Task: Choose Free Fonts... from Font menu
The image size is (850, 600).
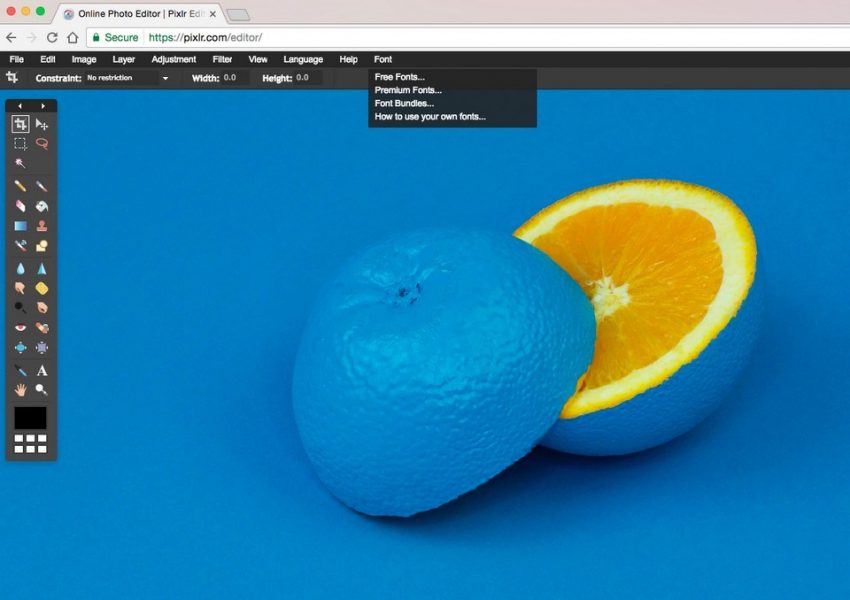Action: coord(399,77)
